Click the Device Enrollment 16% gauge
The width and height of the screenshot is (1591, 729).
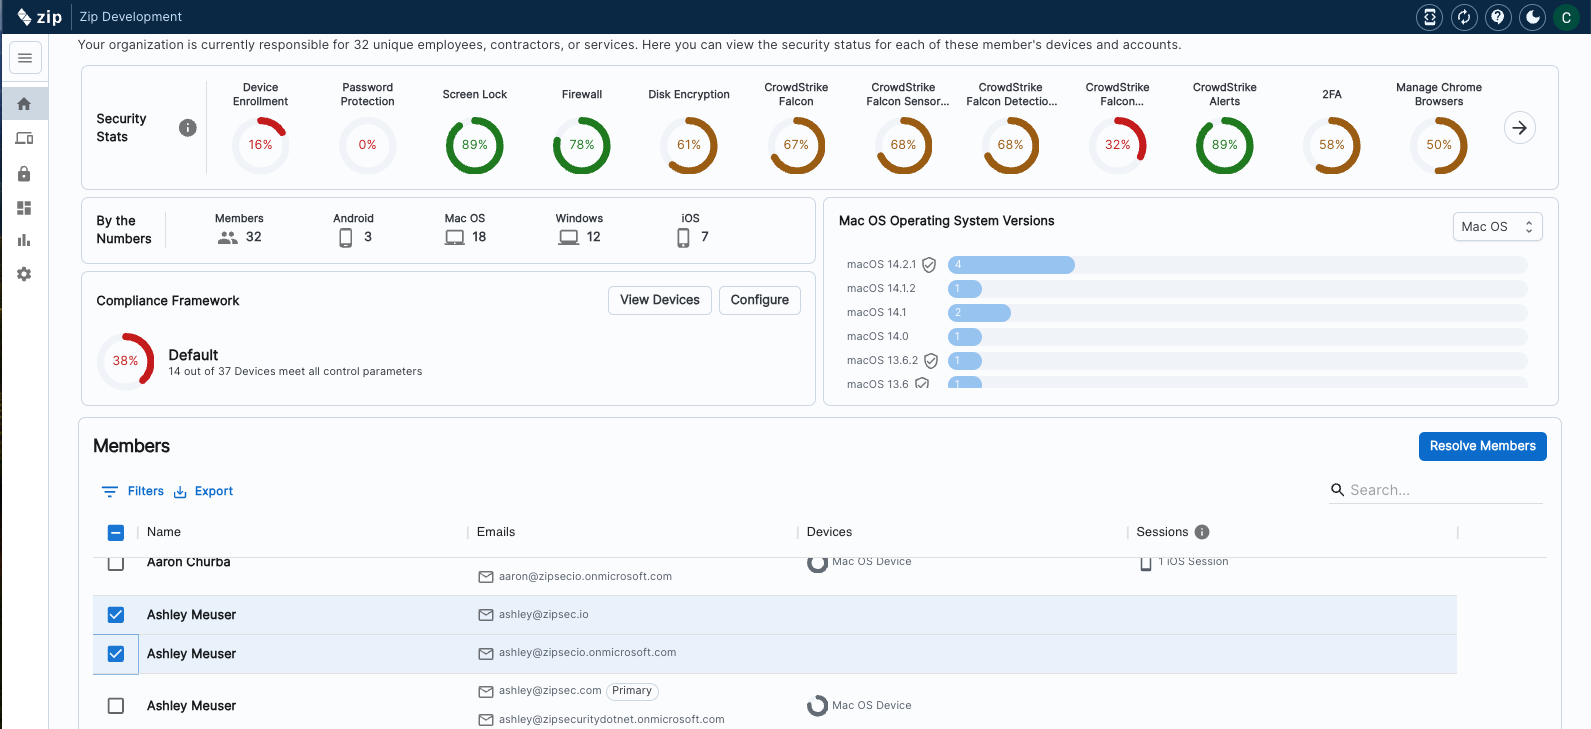click(260, 145)
